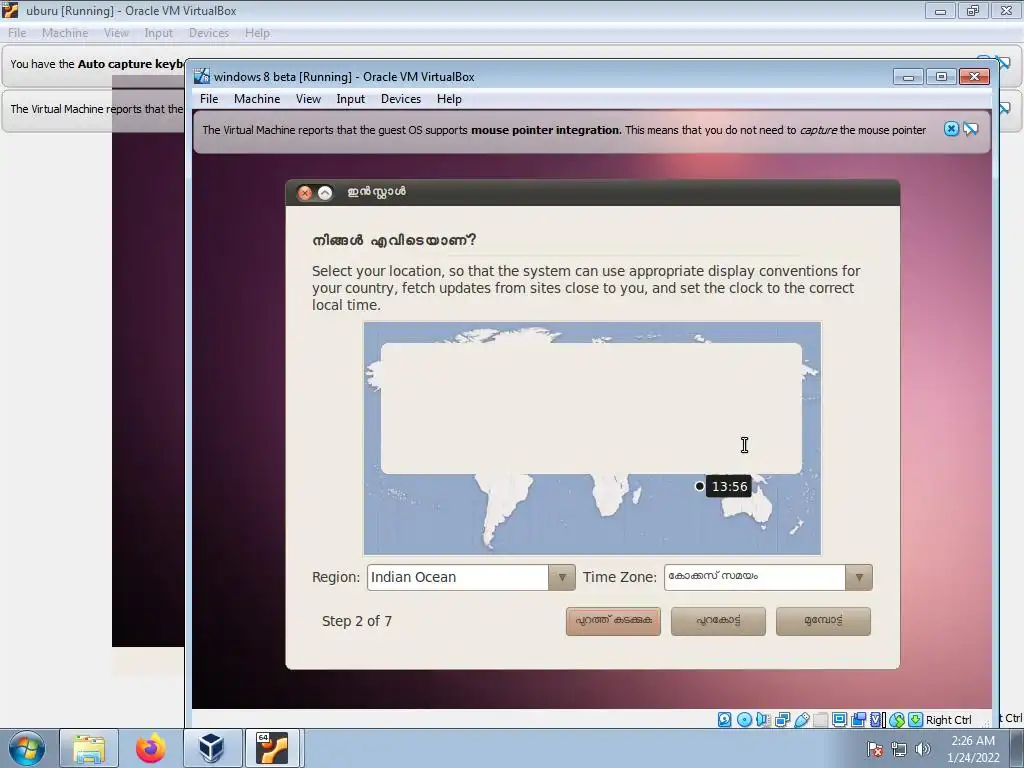Dismiss the mouse pointer integration notification
Image resolution: width=1024 pixels, height=768 pixels.
click(x=952, y=129)
